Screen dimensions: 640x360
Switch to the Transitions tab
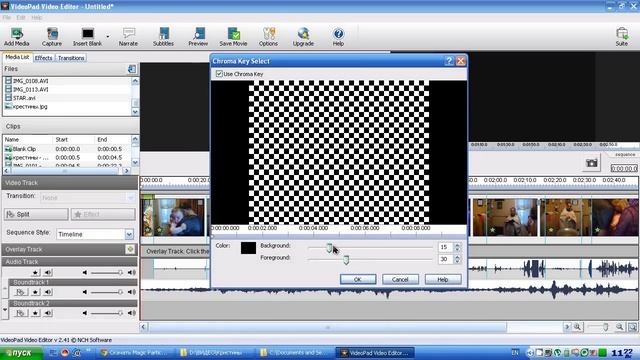click(71, 58)
